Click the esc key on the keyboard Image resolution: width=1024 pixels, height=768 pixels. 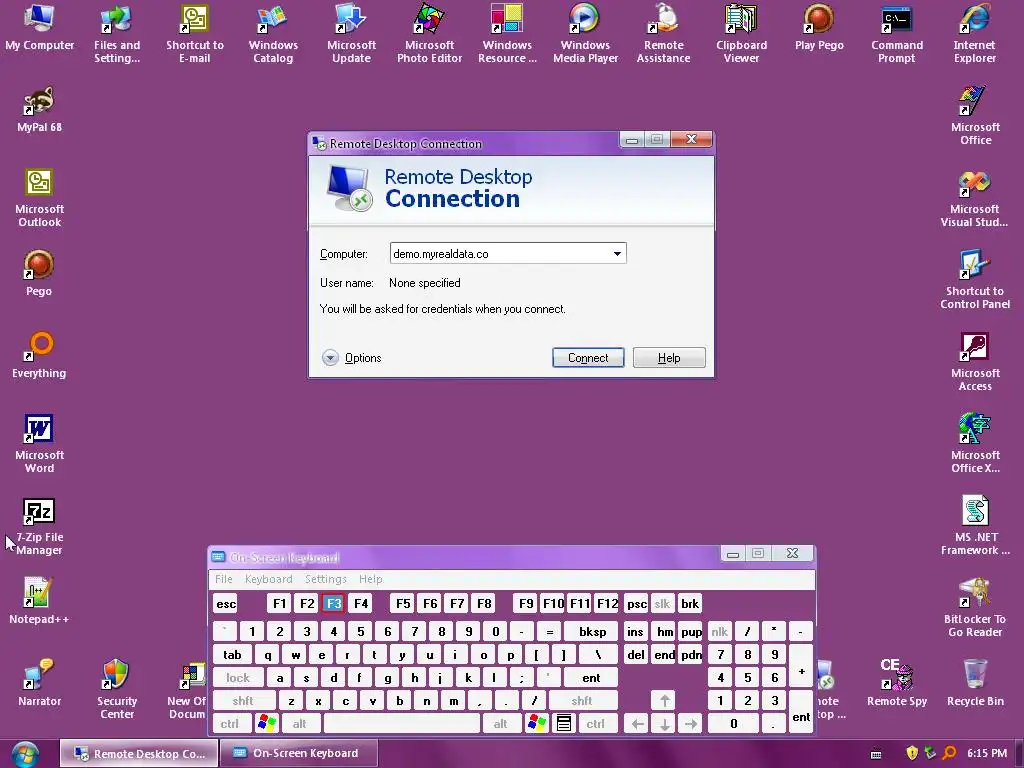pyautogui.click(x=226, y=604)
